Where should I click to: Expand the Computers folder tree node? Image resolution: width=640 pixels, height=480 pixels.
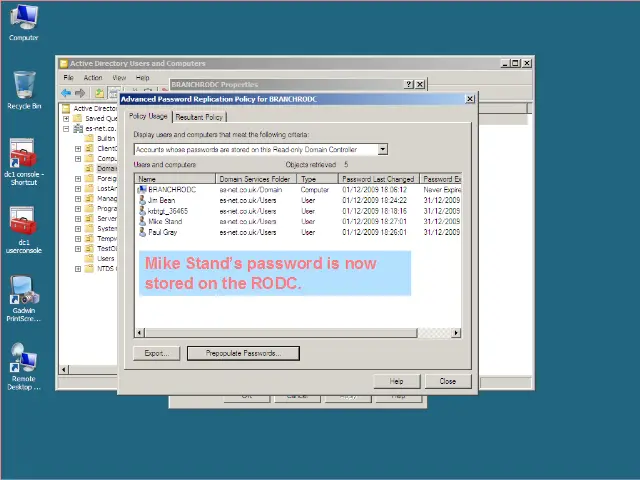point(78,159)
